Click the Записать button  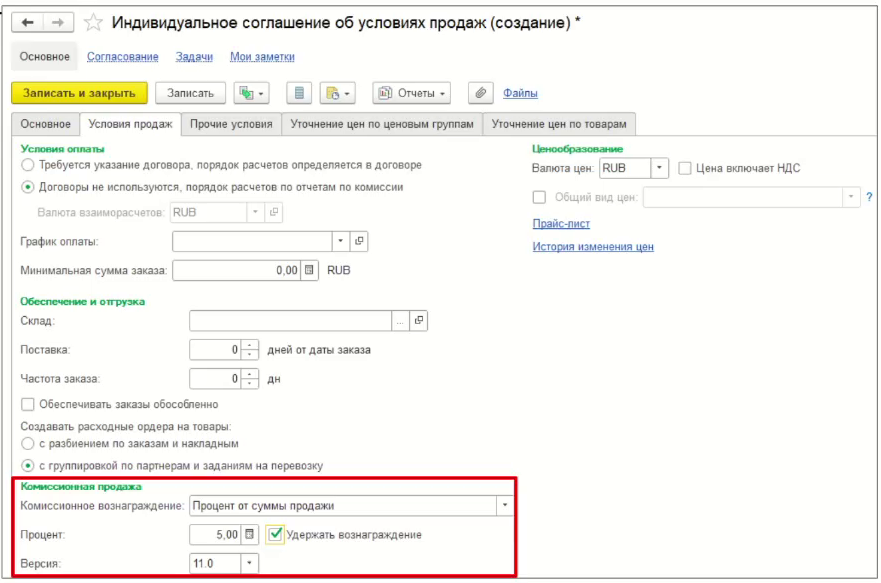[x=190, y=93]
